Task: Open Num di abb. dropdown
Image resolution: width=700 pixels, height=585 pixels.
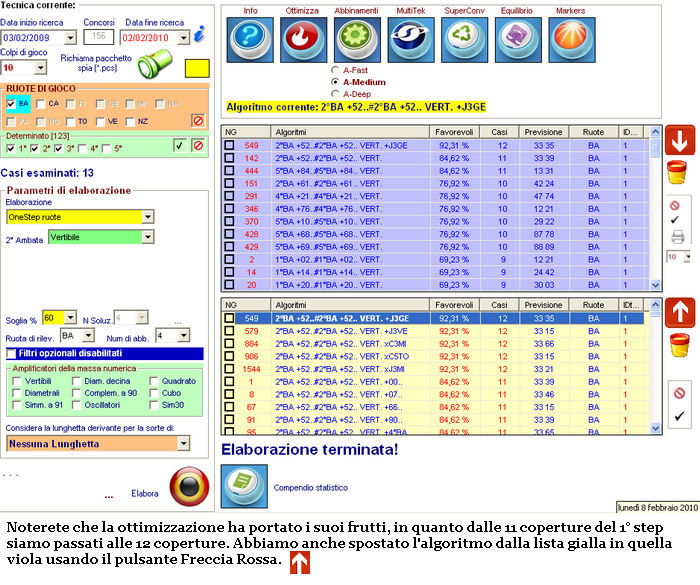Action: pyautogui.click(x=183, y=335)
